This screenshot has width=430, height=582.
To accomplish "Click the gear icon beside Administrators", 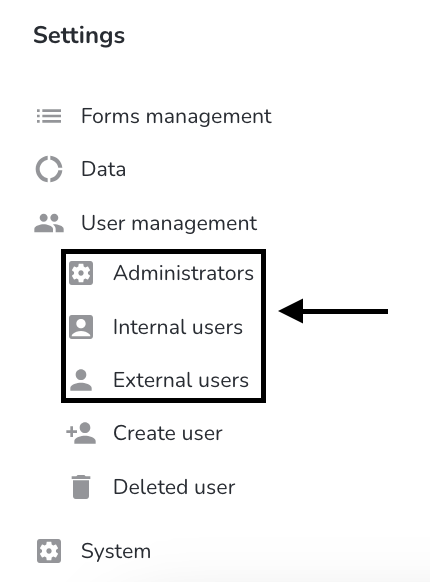I will tap(81, 273).
